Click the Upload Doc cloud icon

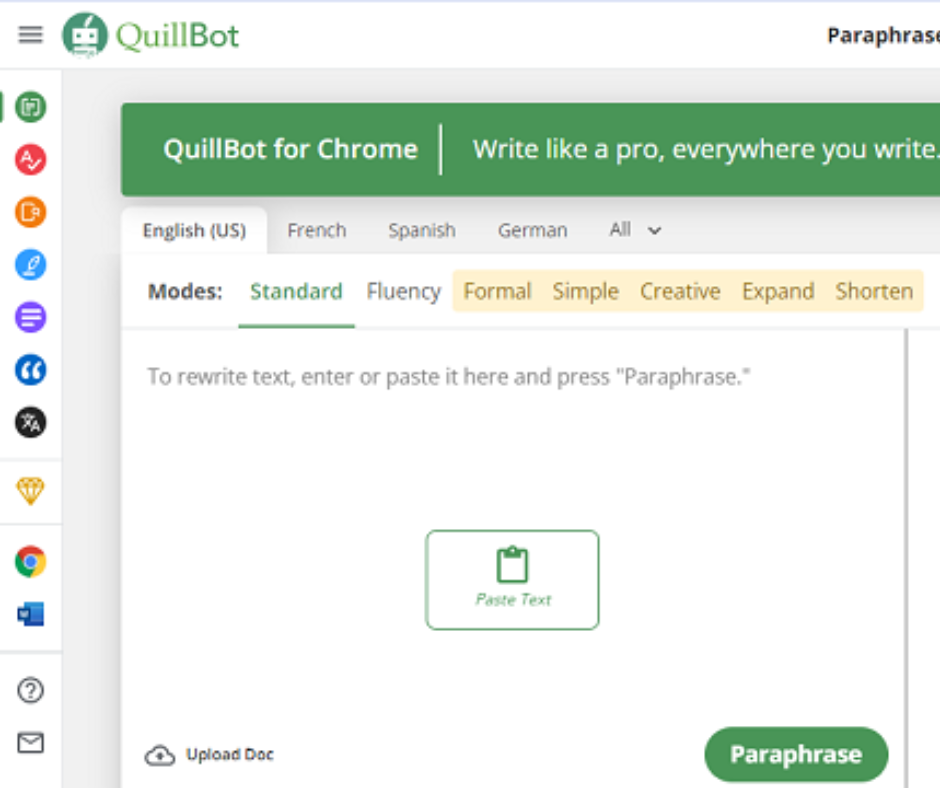click(159, 755)
